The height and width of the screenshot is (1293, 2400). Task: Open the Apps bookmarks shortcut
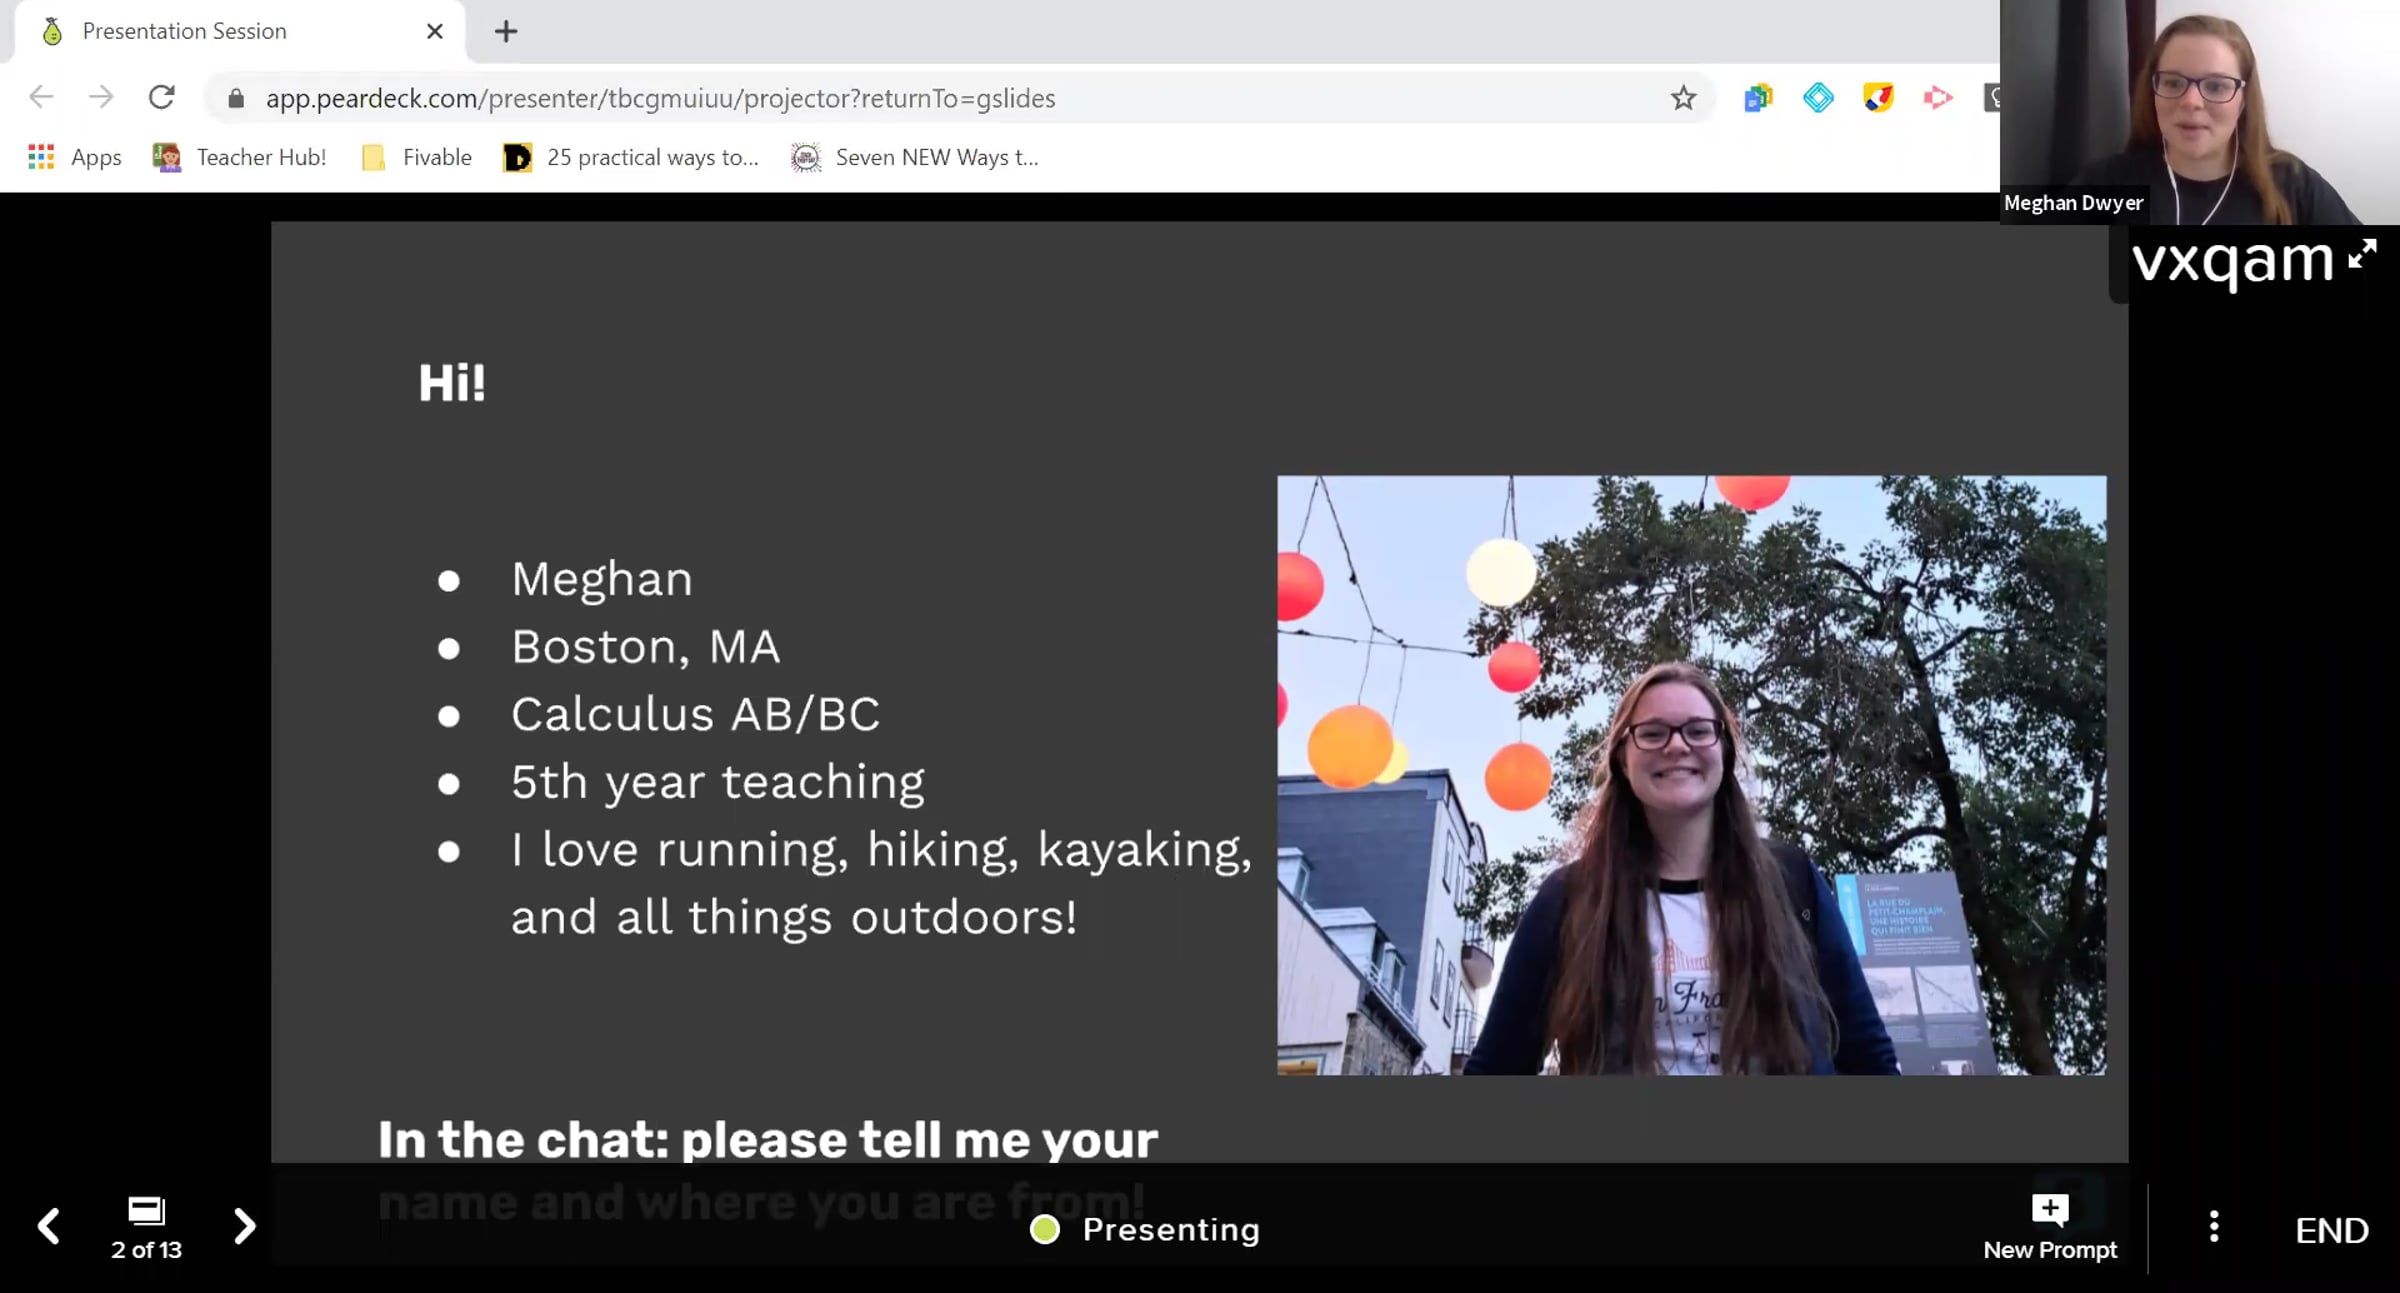pos(75,157)
